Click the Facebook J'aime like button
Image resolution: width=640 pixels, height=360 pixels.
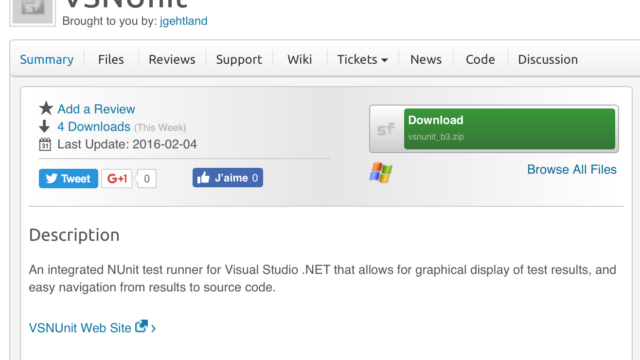pos(228,178)
